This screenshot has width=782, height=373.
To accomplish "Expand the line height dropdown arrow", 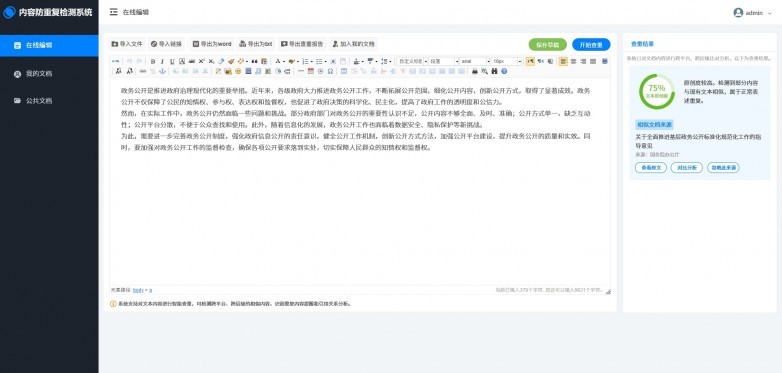I will [x=391, y=61].
